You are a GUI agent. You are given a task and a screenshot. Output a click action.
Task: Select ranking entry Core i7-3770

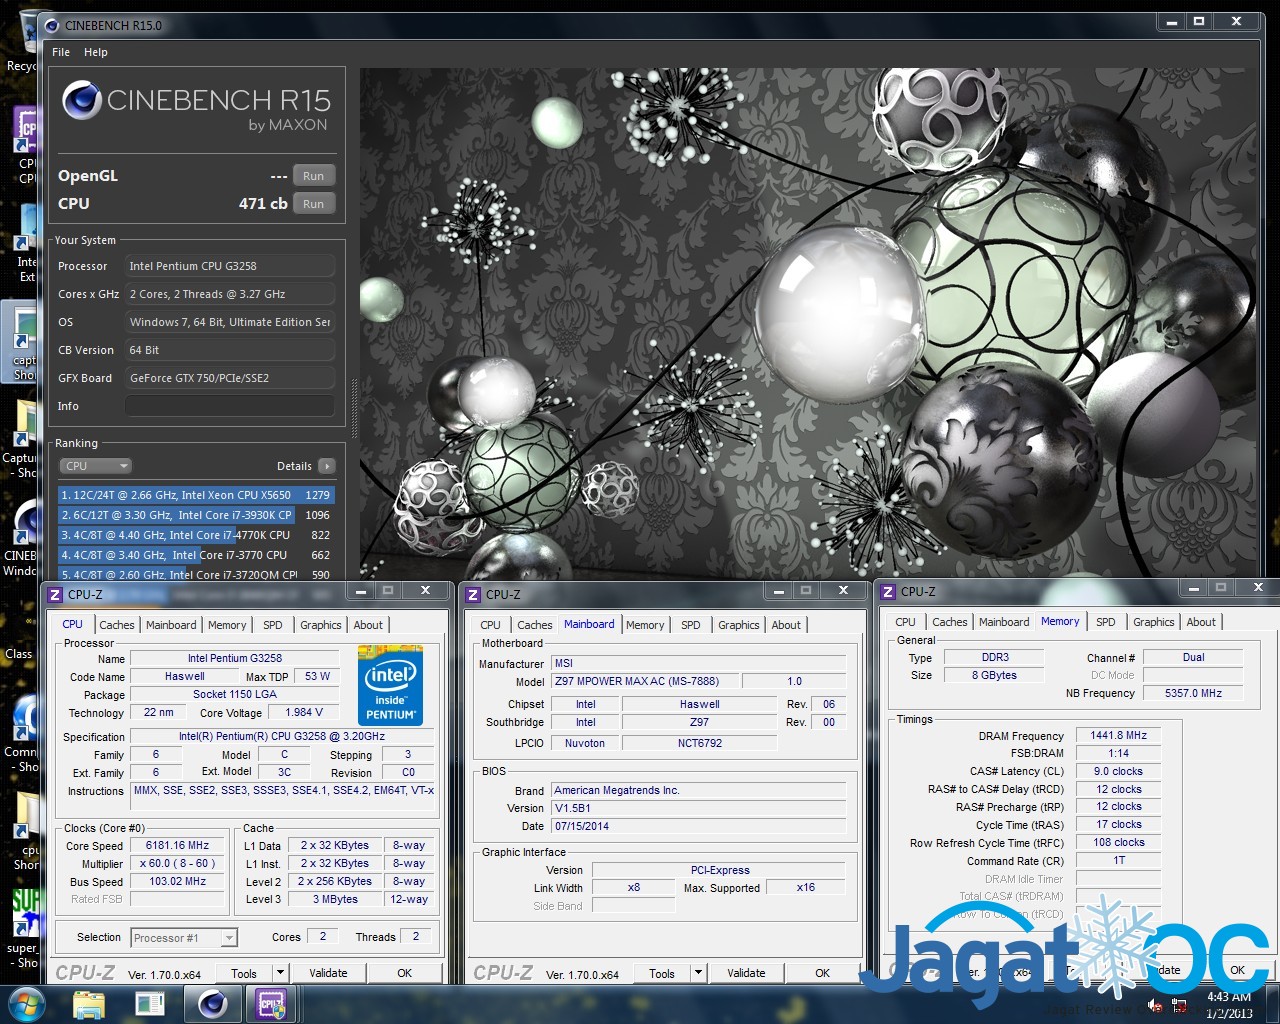[x=196, y=555]
